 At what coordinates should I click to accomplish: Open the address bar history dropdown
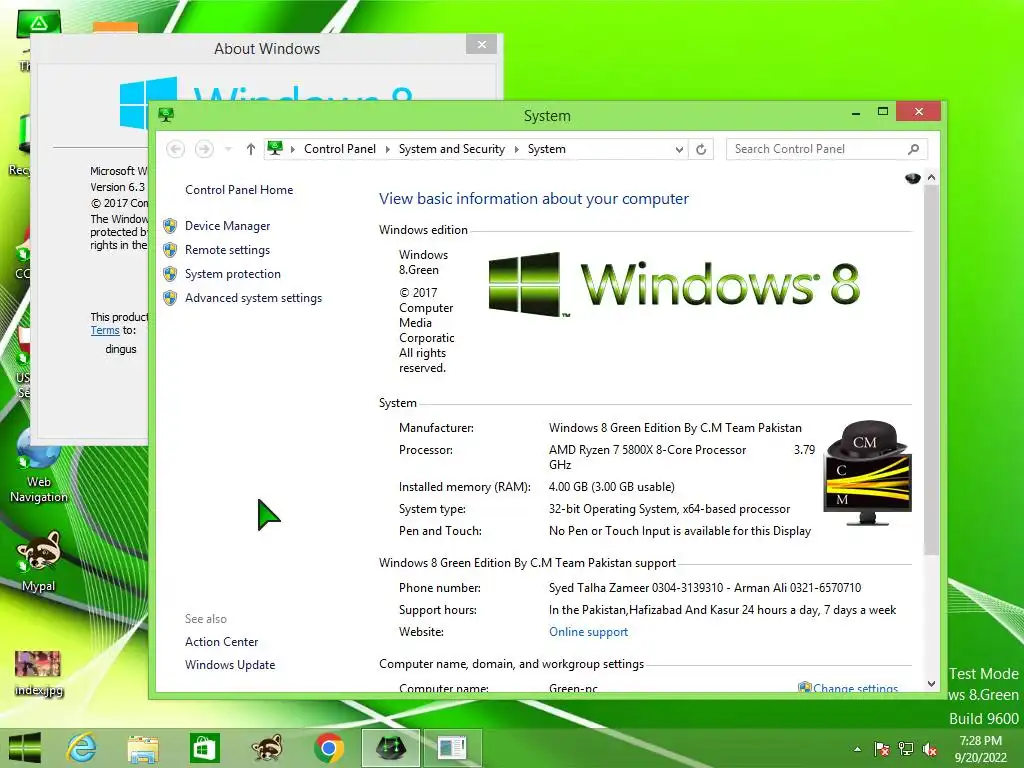679,150
